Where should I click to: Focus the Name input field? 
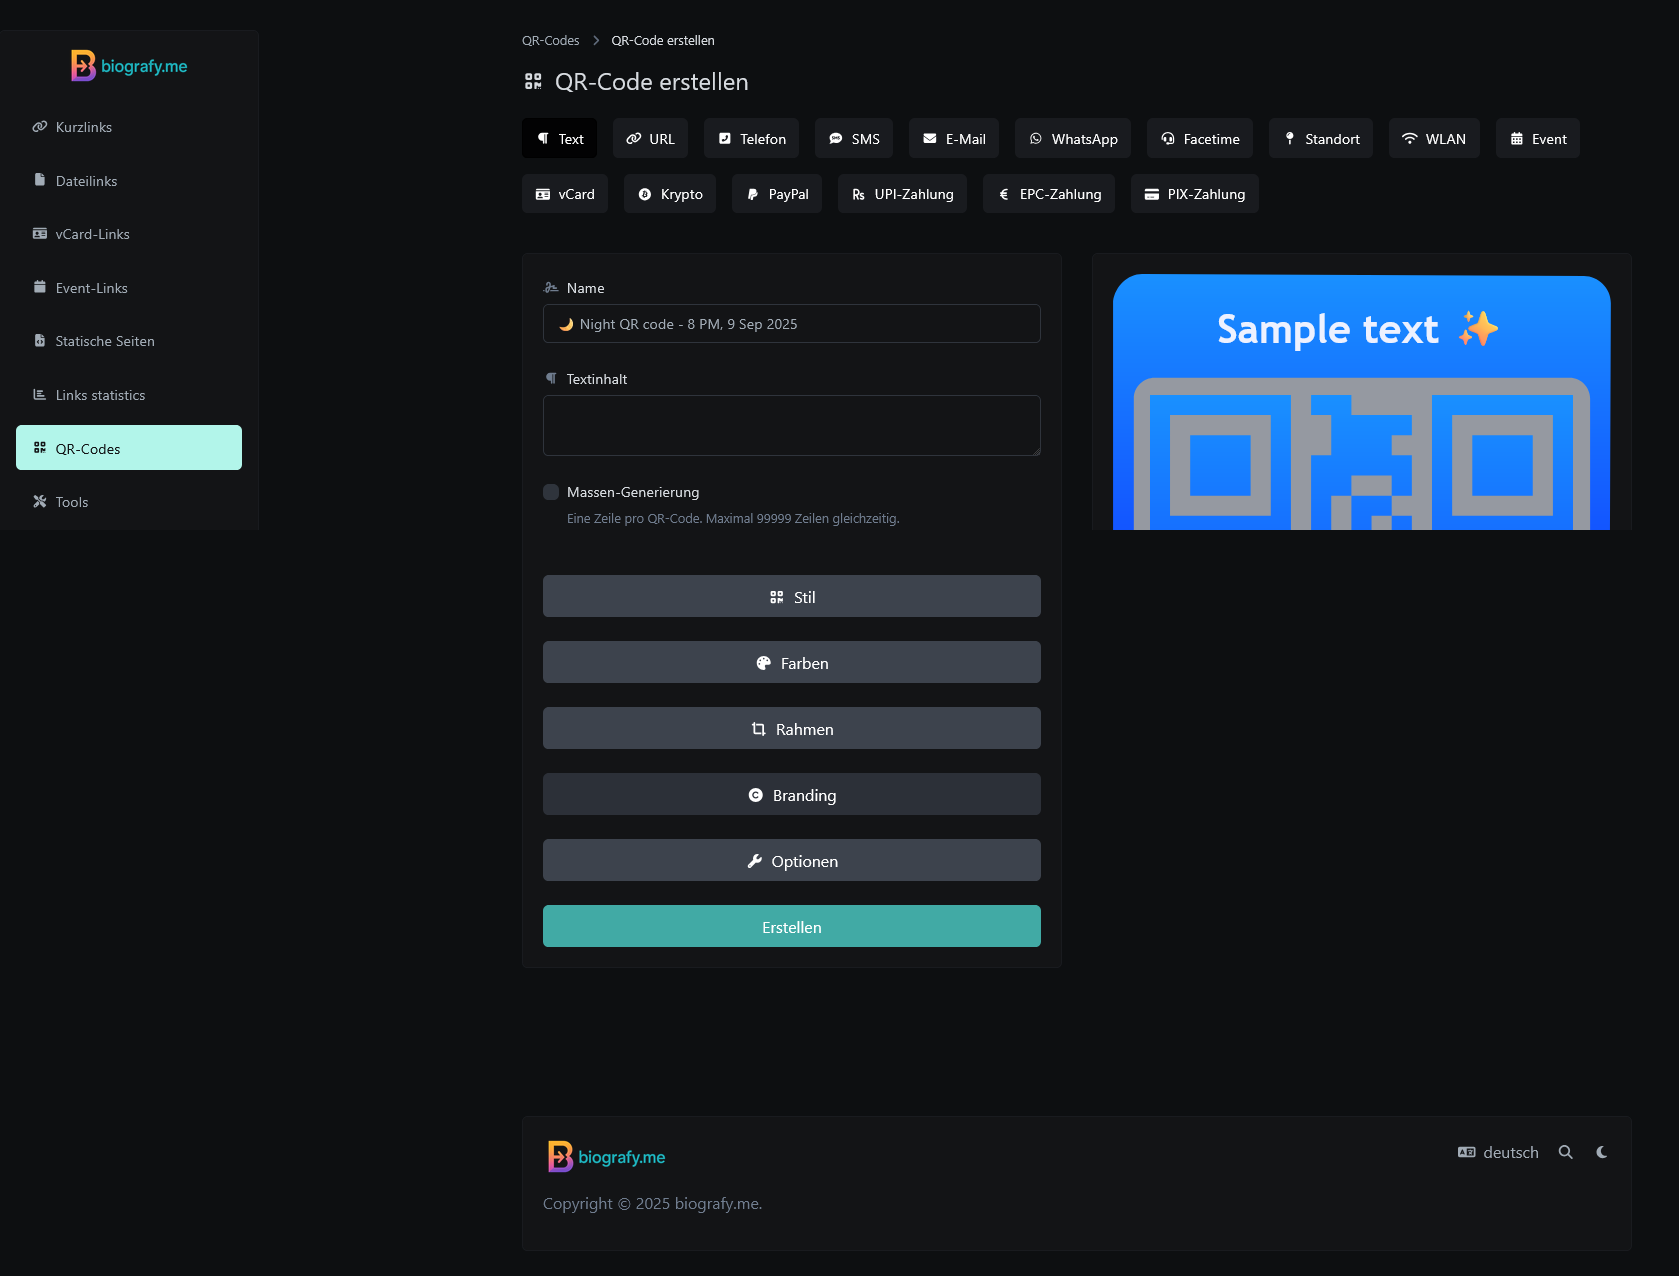tap(792, 324)
